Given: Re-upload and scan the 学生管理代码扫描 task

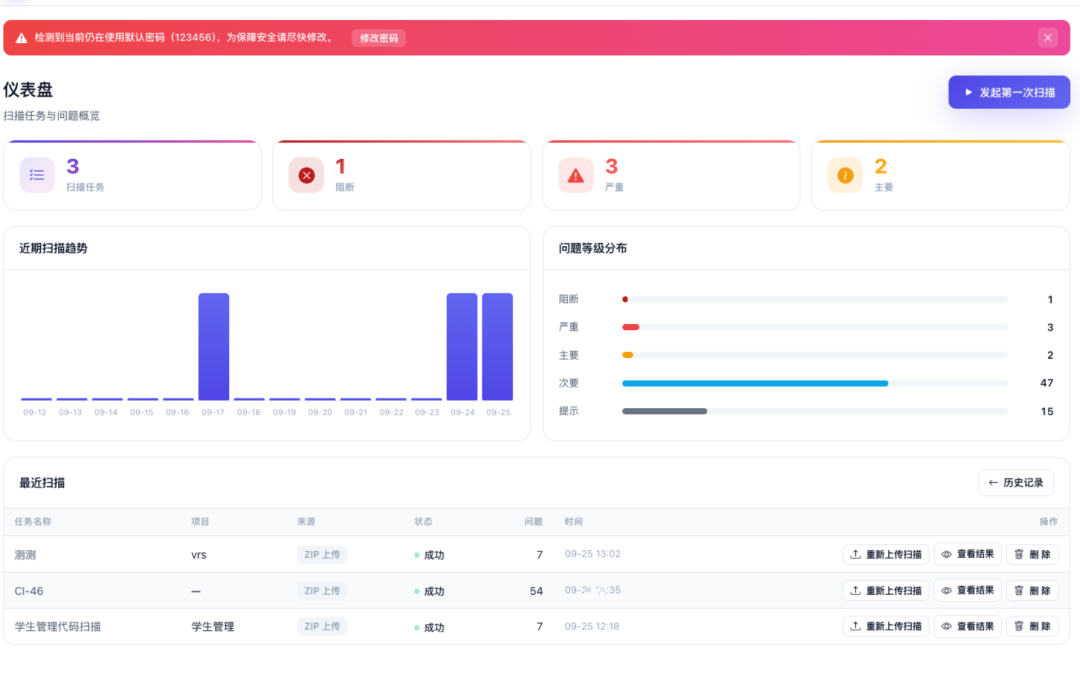Looking at the screenshot, I should click(x=886, y=626).
